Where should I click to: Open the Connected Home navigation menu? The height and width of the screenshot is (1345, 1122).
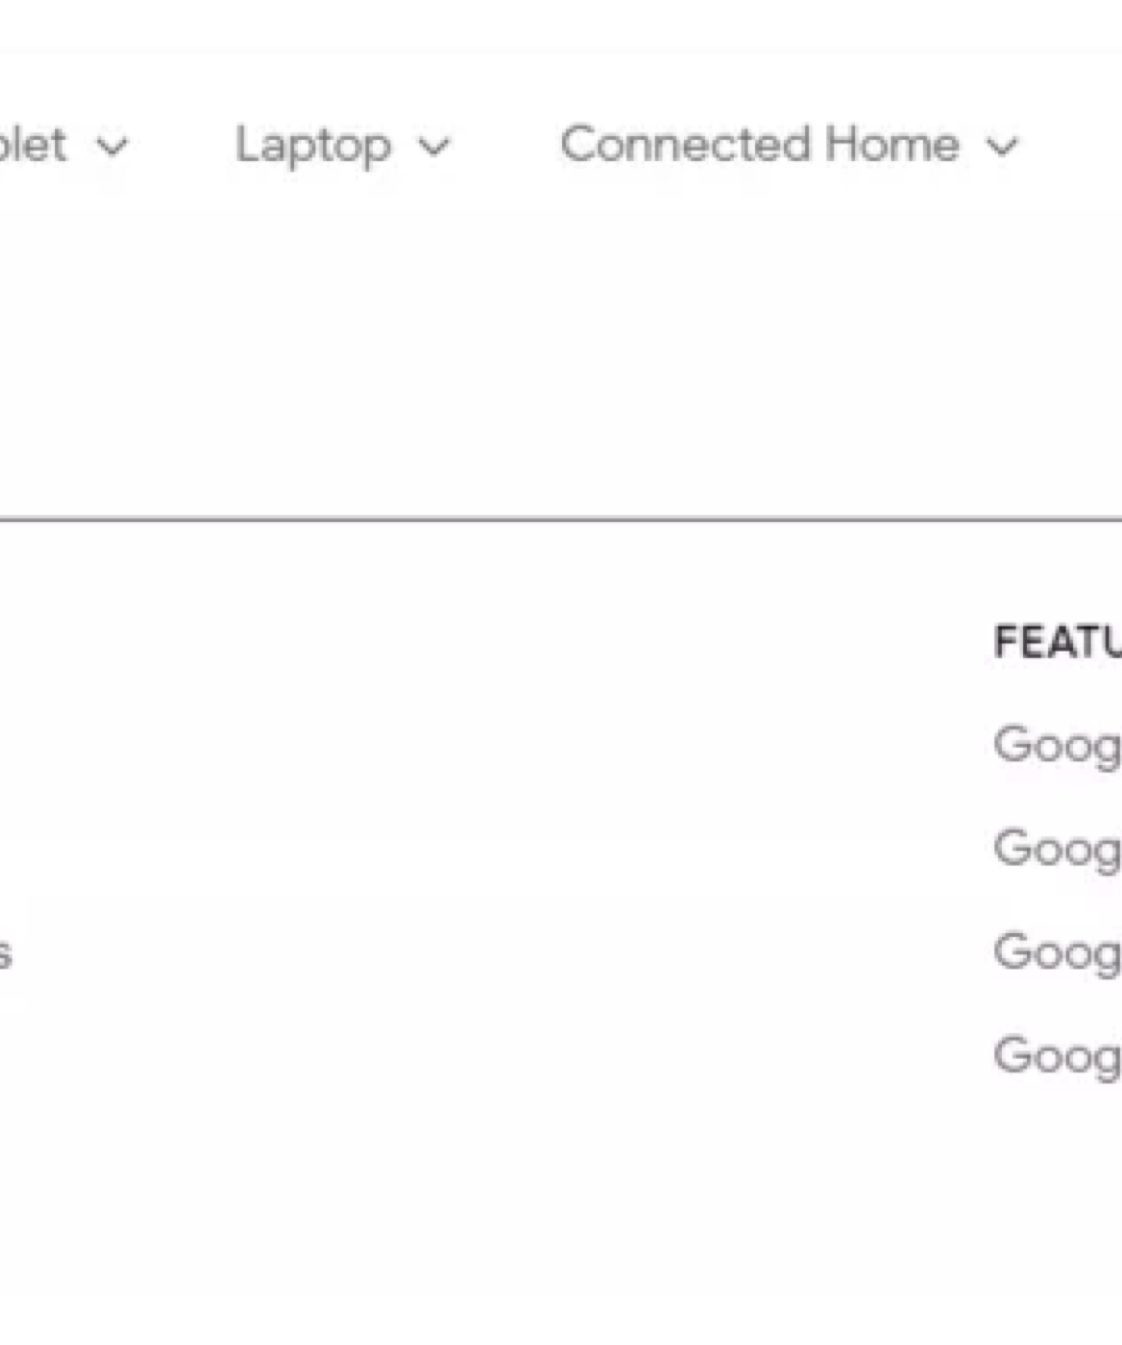tap(759, 145)
